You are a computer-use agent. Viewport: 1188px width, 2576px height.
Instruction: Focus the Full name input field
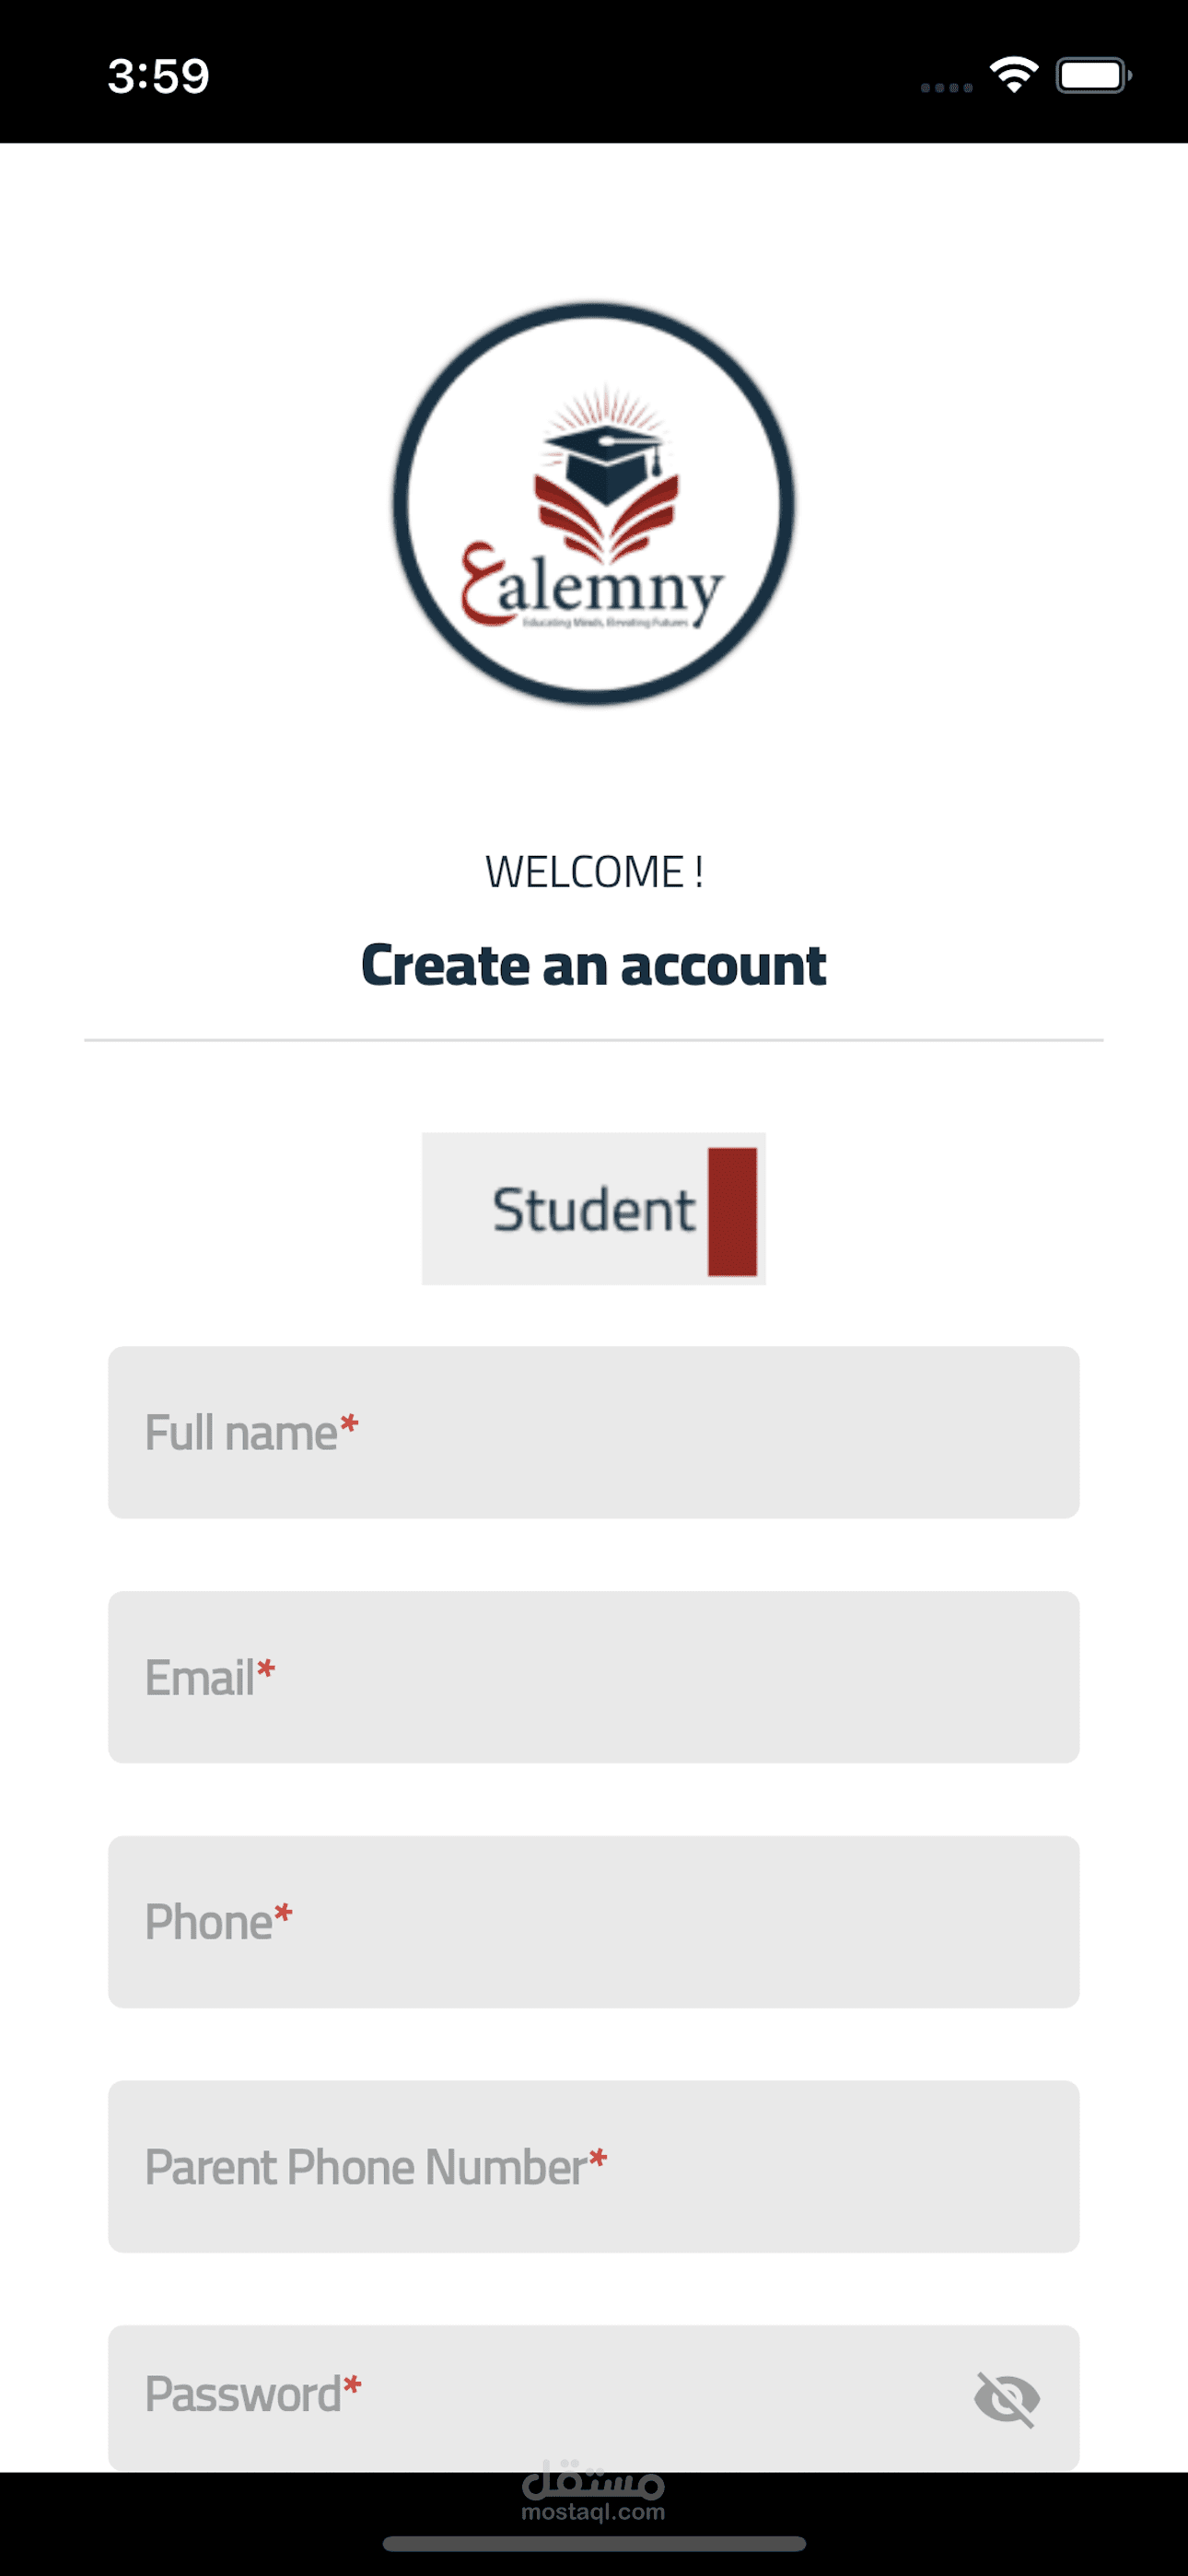(593, 1432)
